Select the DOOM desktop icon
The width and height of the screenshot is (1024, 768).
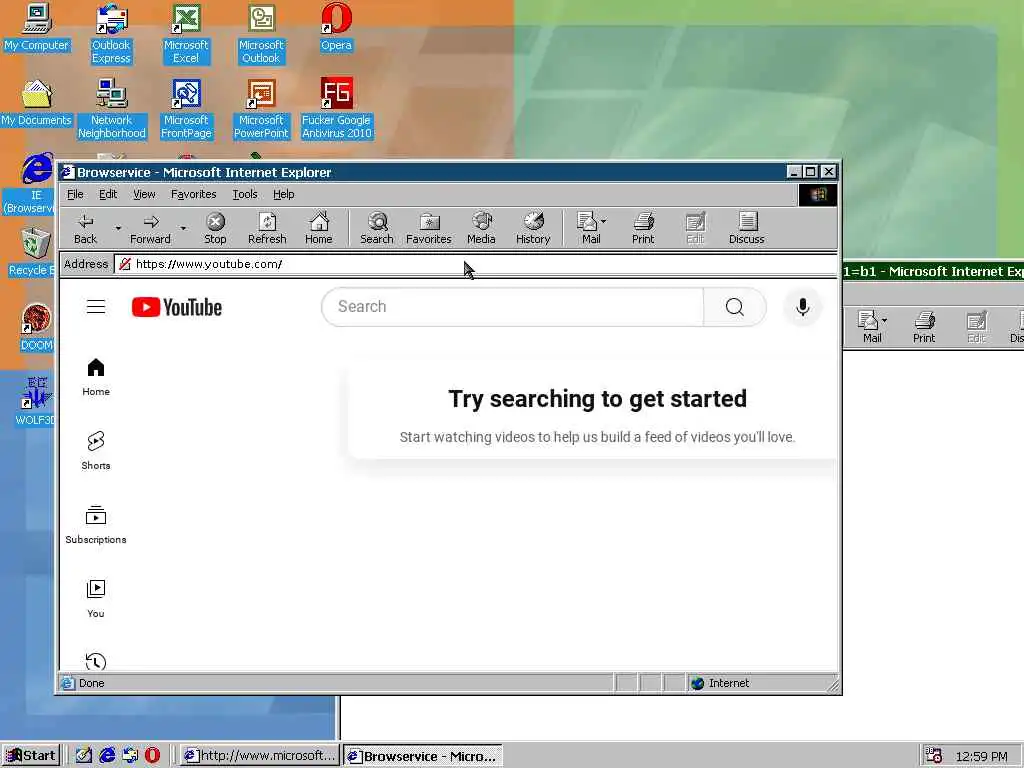36,327
